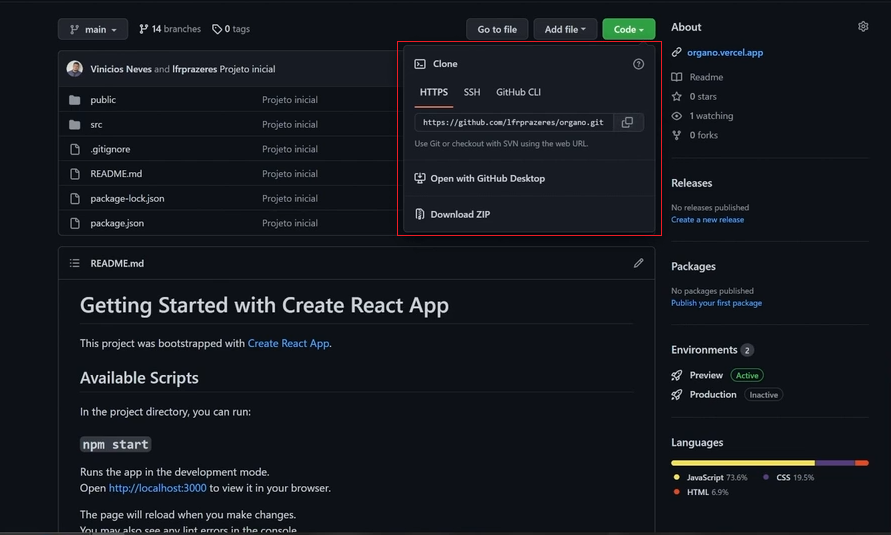Image resolution: width=891 pixels, height=535 pixels.
Task: Click the src folder icon
Action: 74,124
